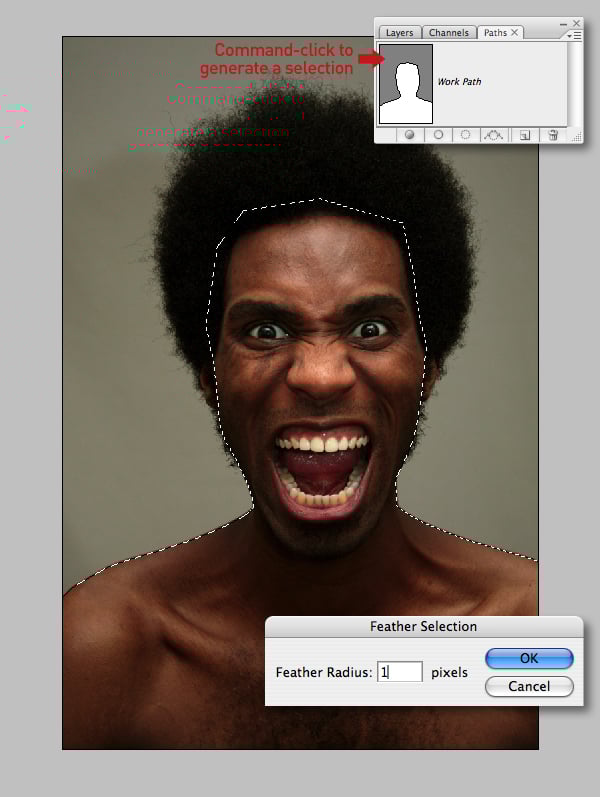Stroke path with brush icon
The height and width of the screenshot is (797, 600).
(438, 135)
